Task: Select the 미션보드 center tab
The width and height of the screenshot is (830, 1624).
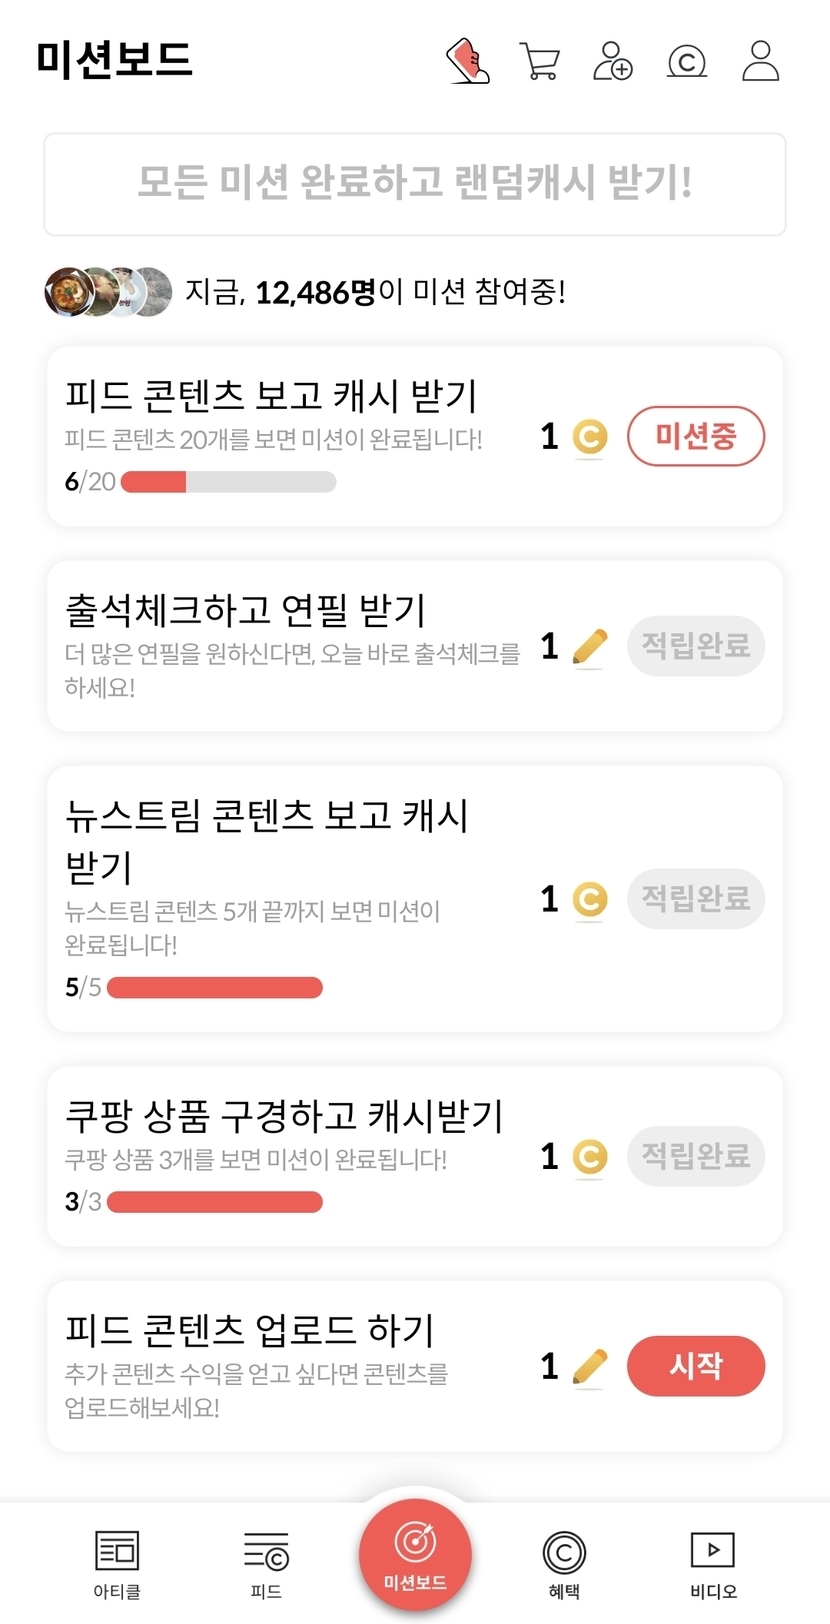Action: tap(415, 1554)
